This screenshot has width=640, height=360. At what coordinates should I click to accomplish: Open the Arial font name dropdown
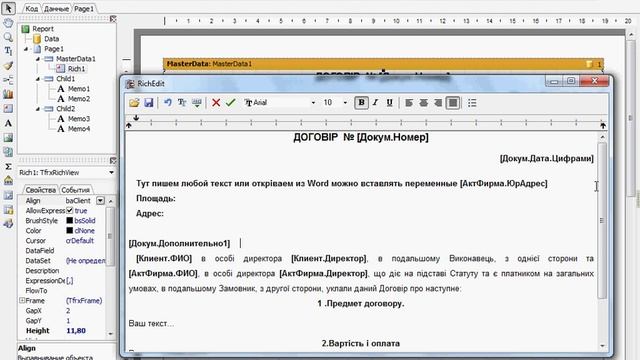point(313,103)
